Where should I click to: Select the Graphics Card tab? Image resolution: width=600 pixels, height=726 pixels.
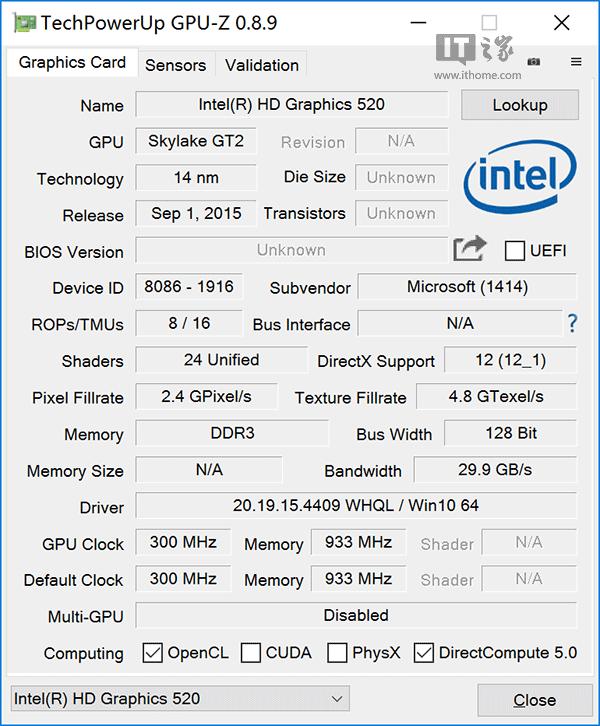pos(72,62)
